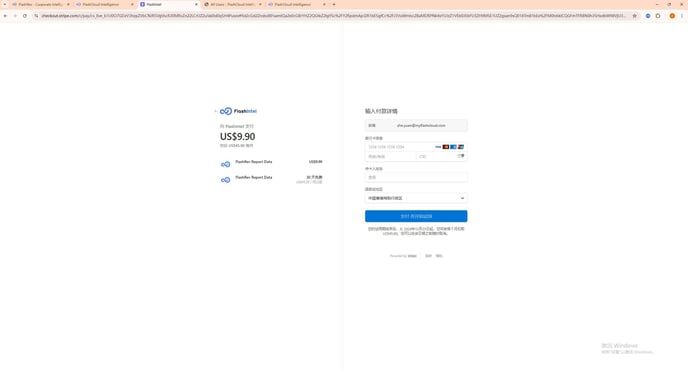Viewport: 688px width, 370px height.
Task: Click the blue pay and subscribe button
Action: 416,216
